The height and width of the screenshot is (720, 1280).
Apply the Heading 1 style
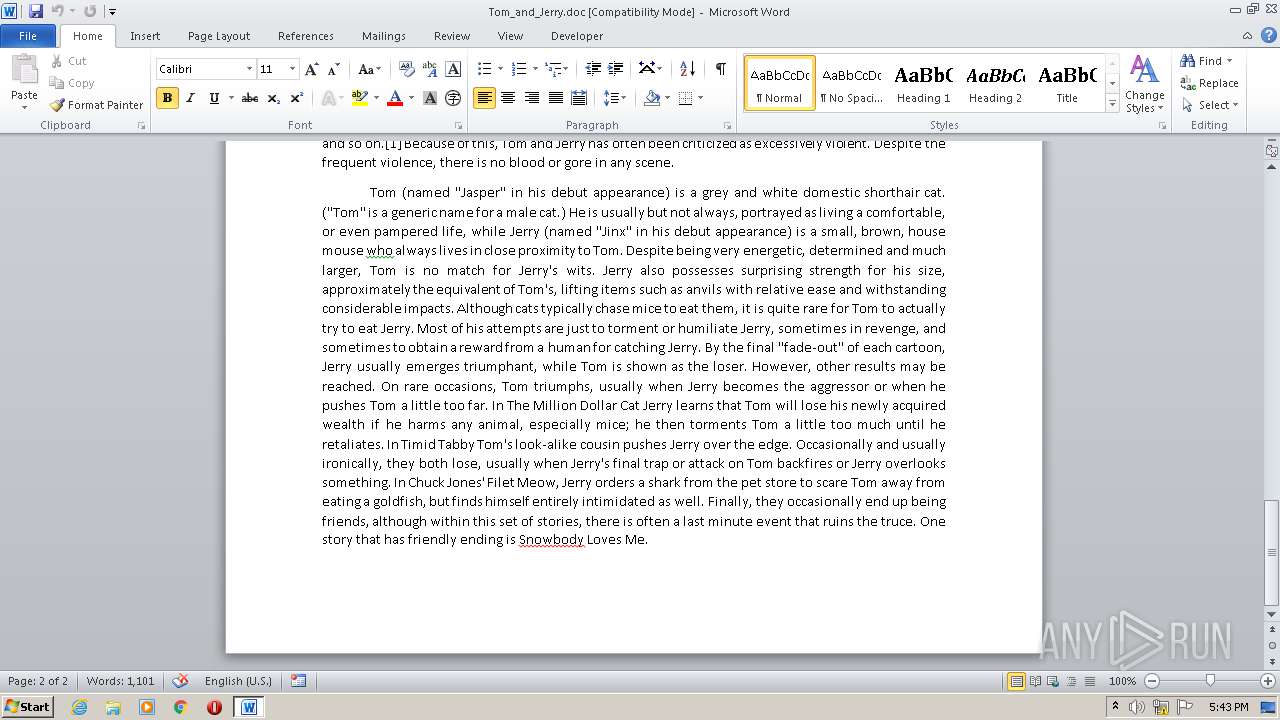(x=924, y=83)
